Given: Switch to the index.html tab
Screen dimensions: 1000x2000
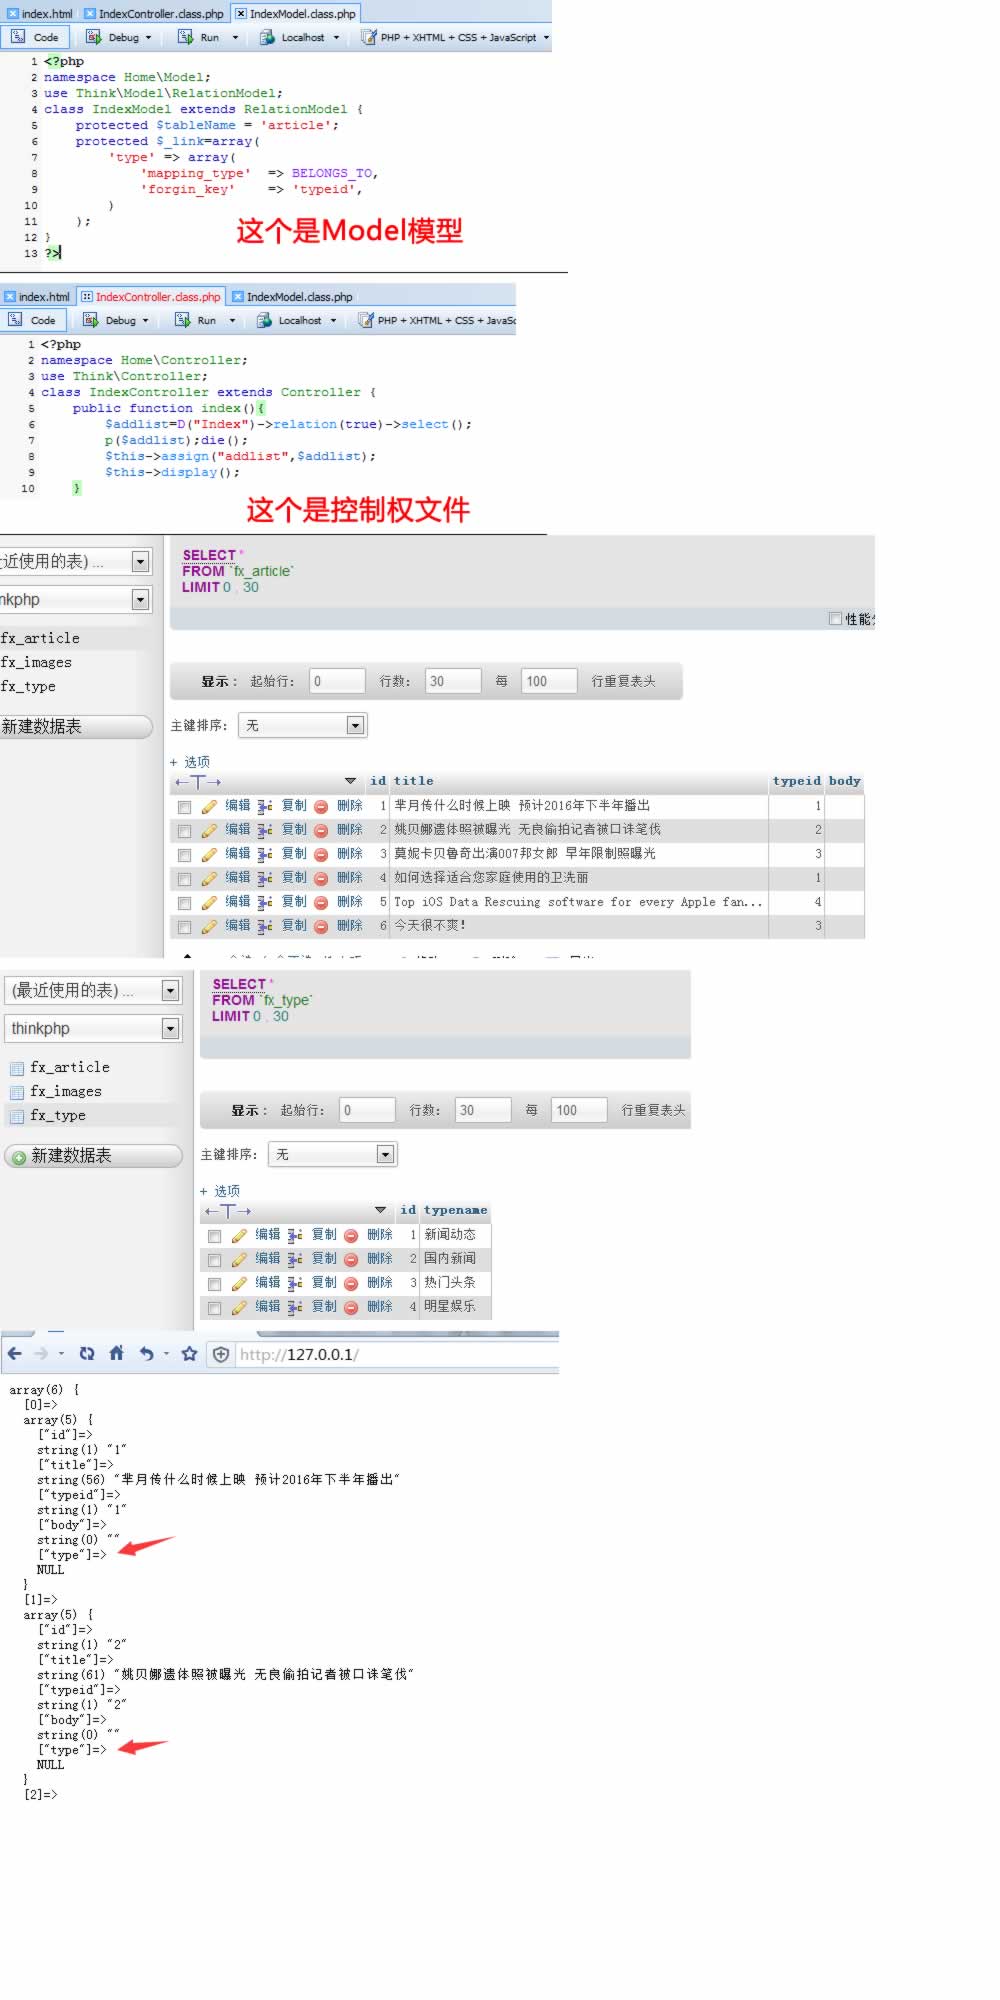Looking at the screenshot, I should pos(46,14).
